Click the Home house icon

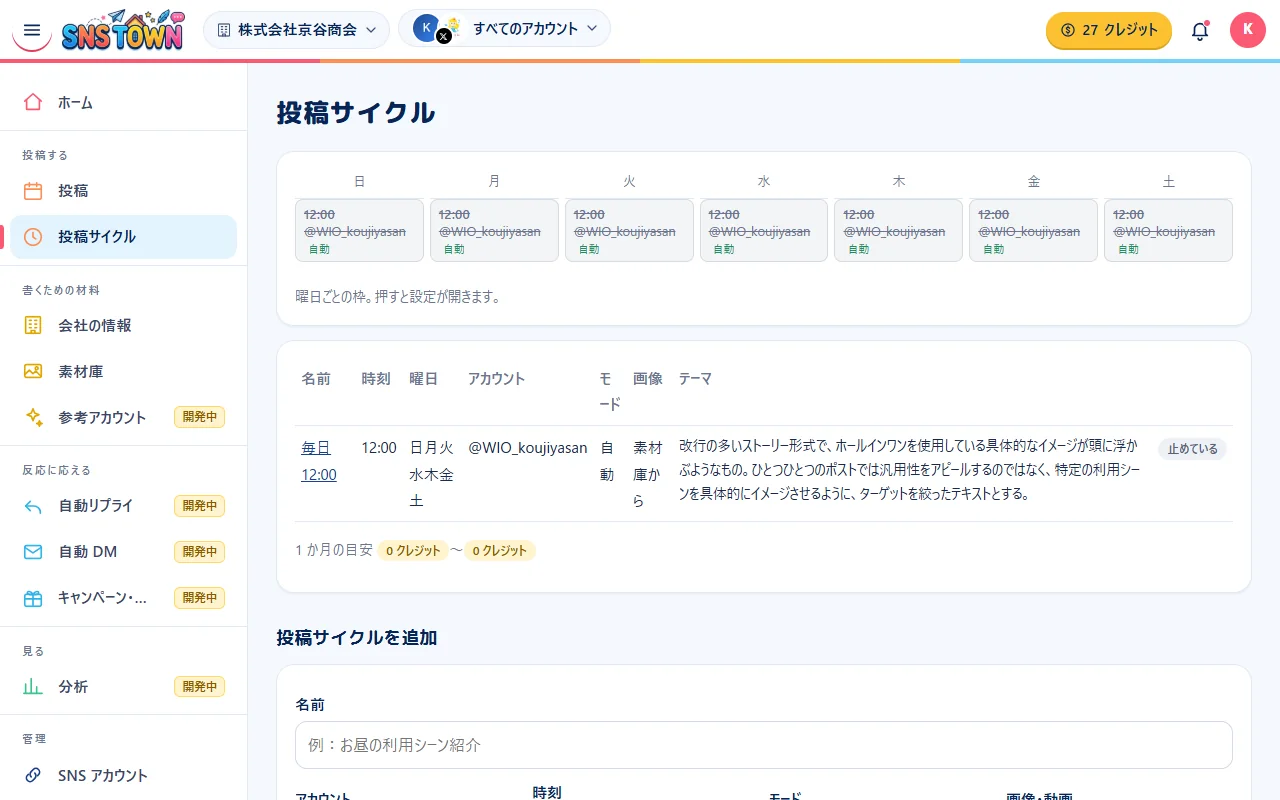click(33, 102)
